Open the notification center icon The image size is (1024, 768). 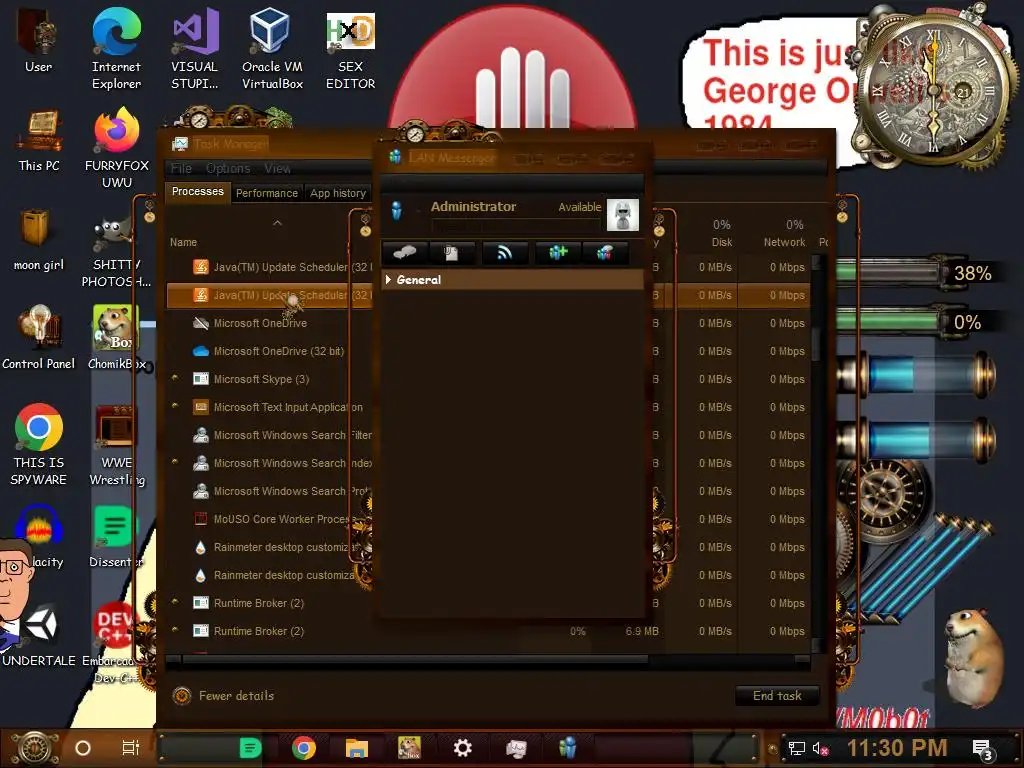pyautogui.click(x=982, y=749)
